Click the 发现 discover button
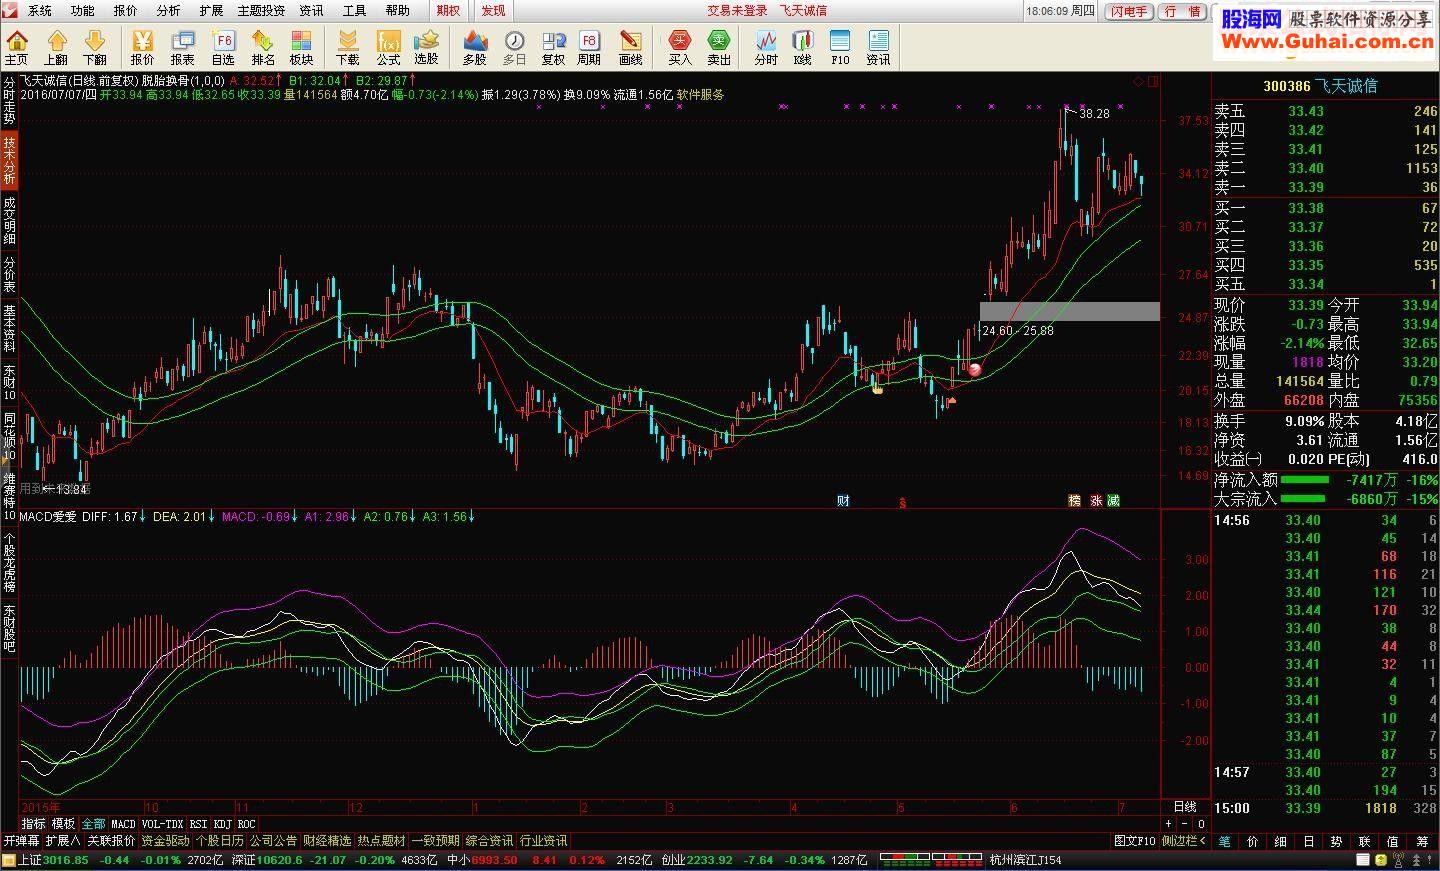Viewport: 1440px width, 871px height. pos(493,10)
